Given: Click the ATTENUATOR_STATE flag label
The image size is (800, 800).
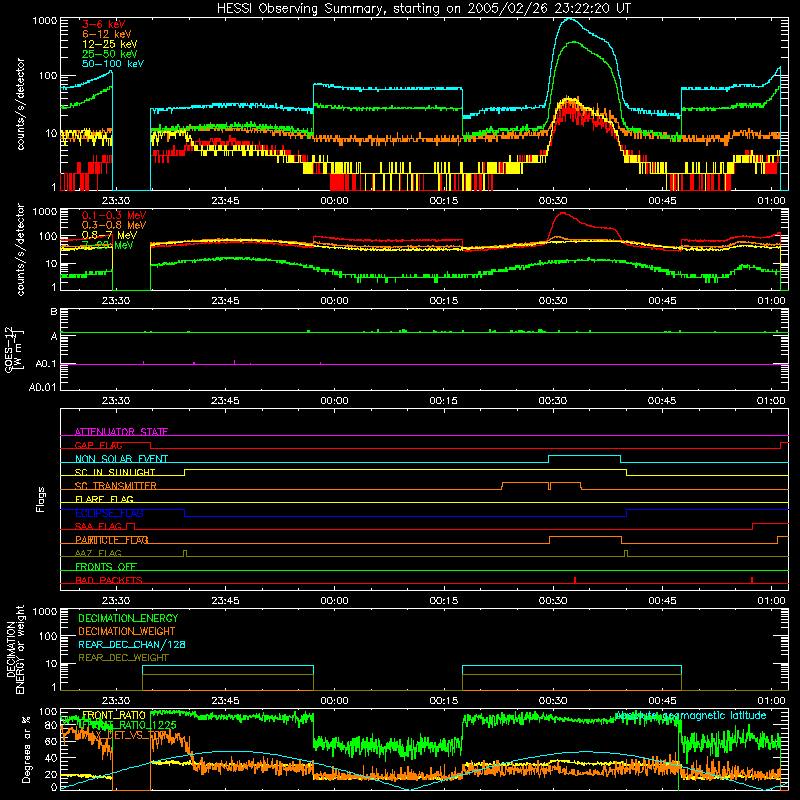Looking at the screenshot, I should coord(121,432).
